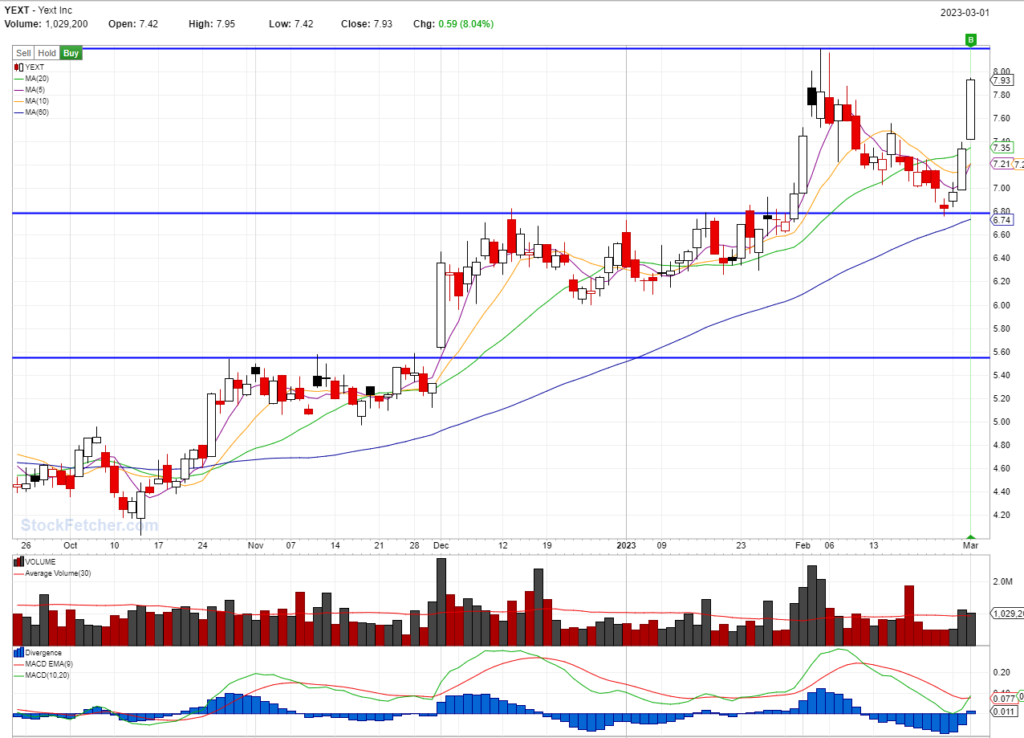Click the 0.20 MACD axis label
Image resolution: width=1024 pixels, height=738 pixels.
pyautogui.click(x=1001, y=672)
